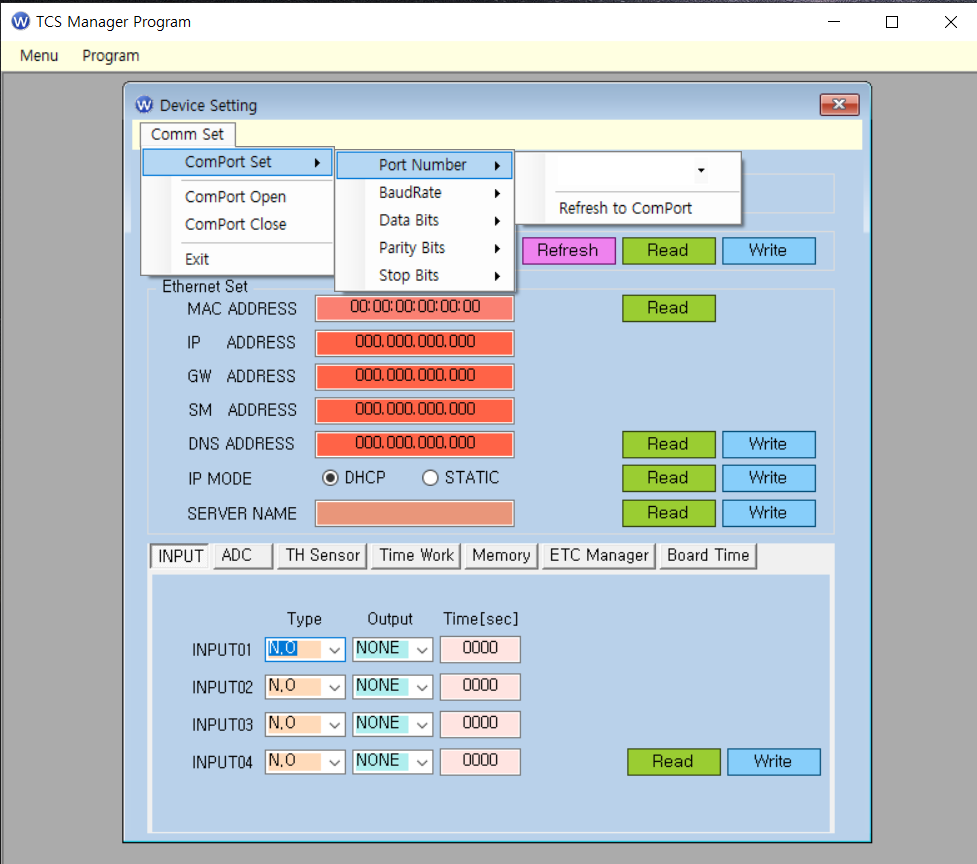Click the SERVER NAME field
This screenshot has width=977, height=864.
coord(414,513)
